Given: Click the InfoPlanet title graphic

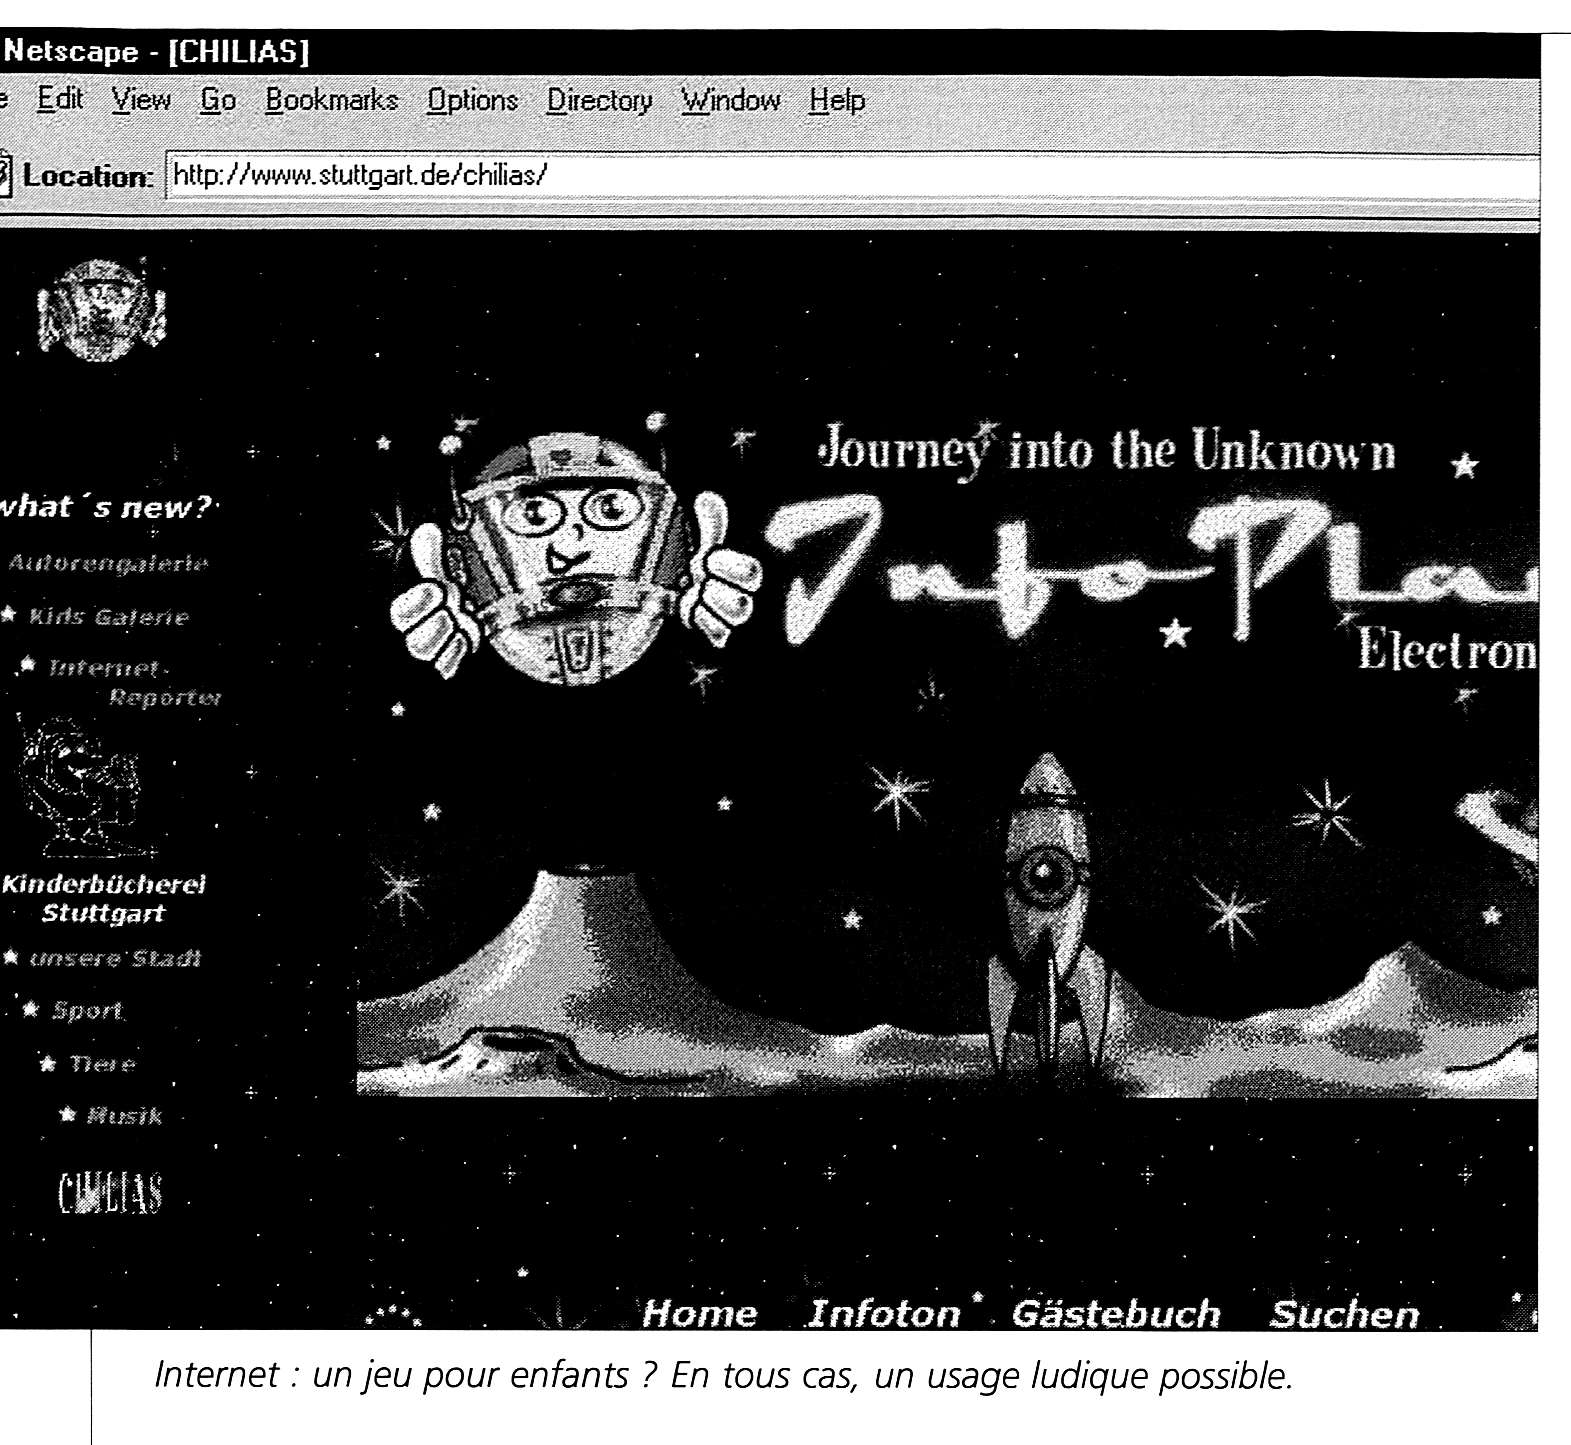Looking at the screenshot, I should pyautogui.click(x=1150, y=570).
